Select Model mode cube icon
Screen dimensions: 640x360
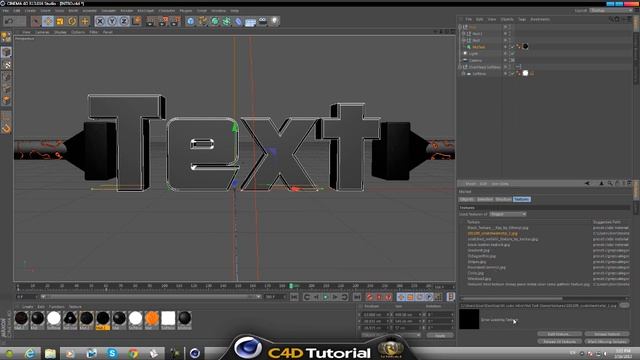(x=6, y=52)
